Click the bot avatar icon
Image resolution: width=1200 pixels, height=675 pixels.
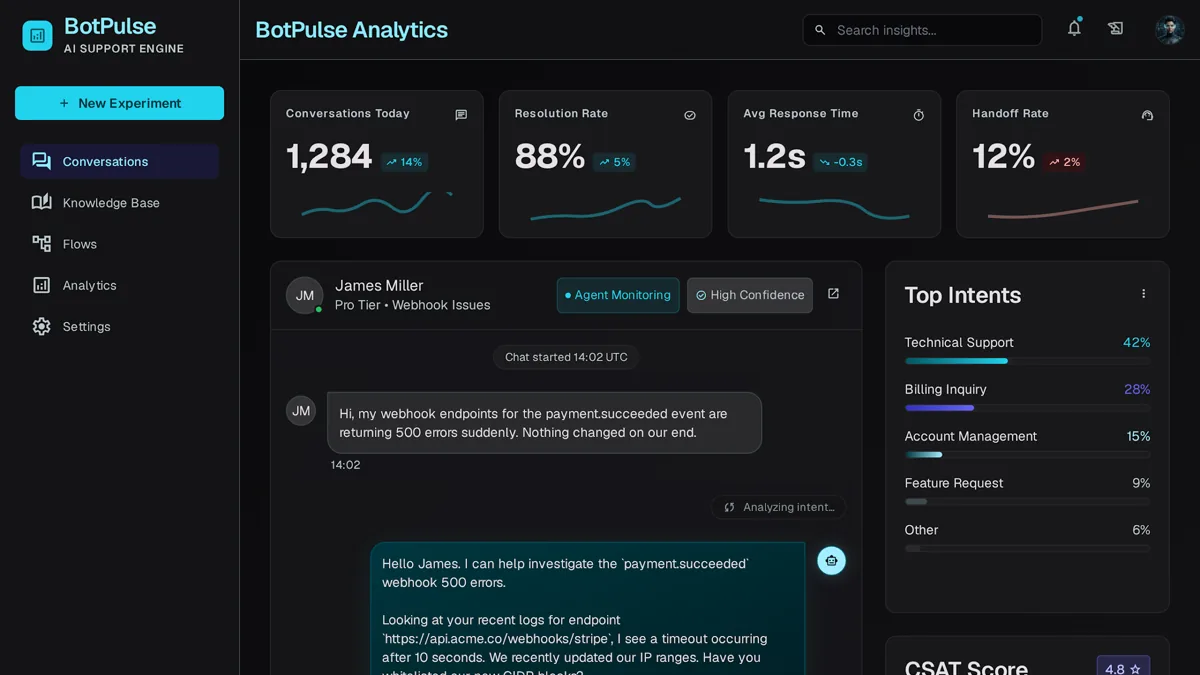pos(831,561)
